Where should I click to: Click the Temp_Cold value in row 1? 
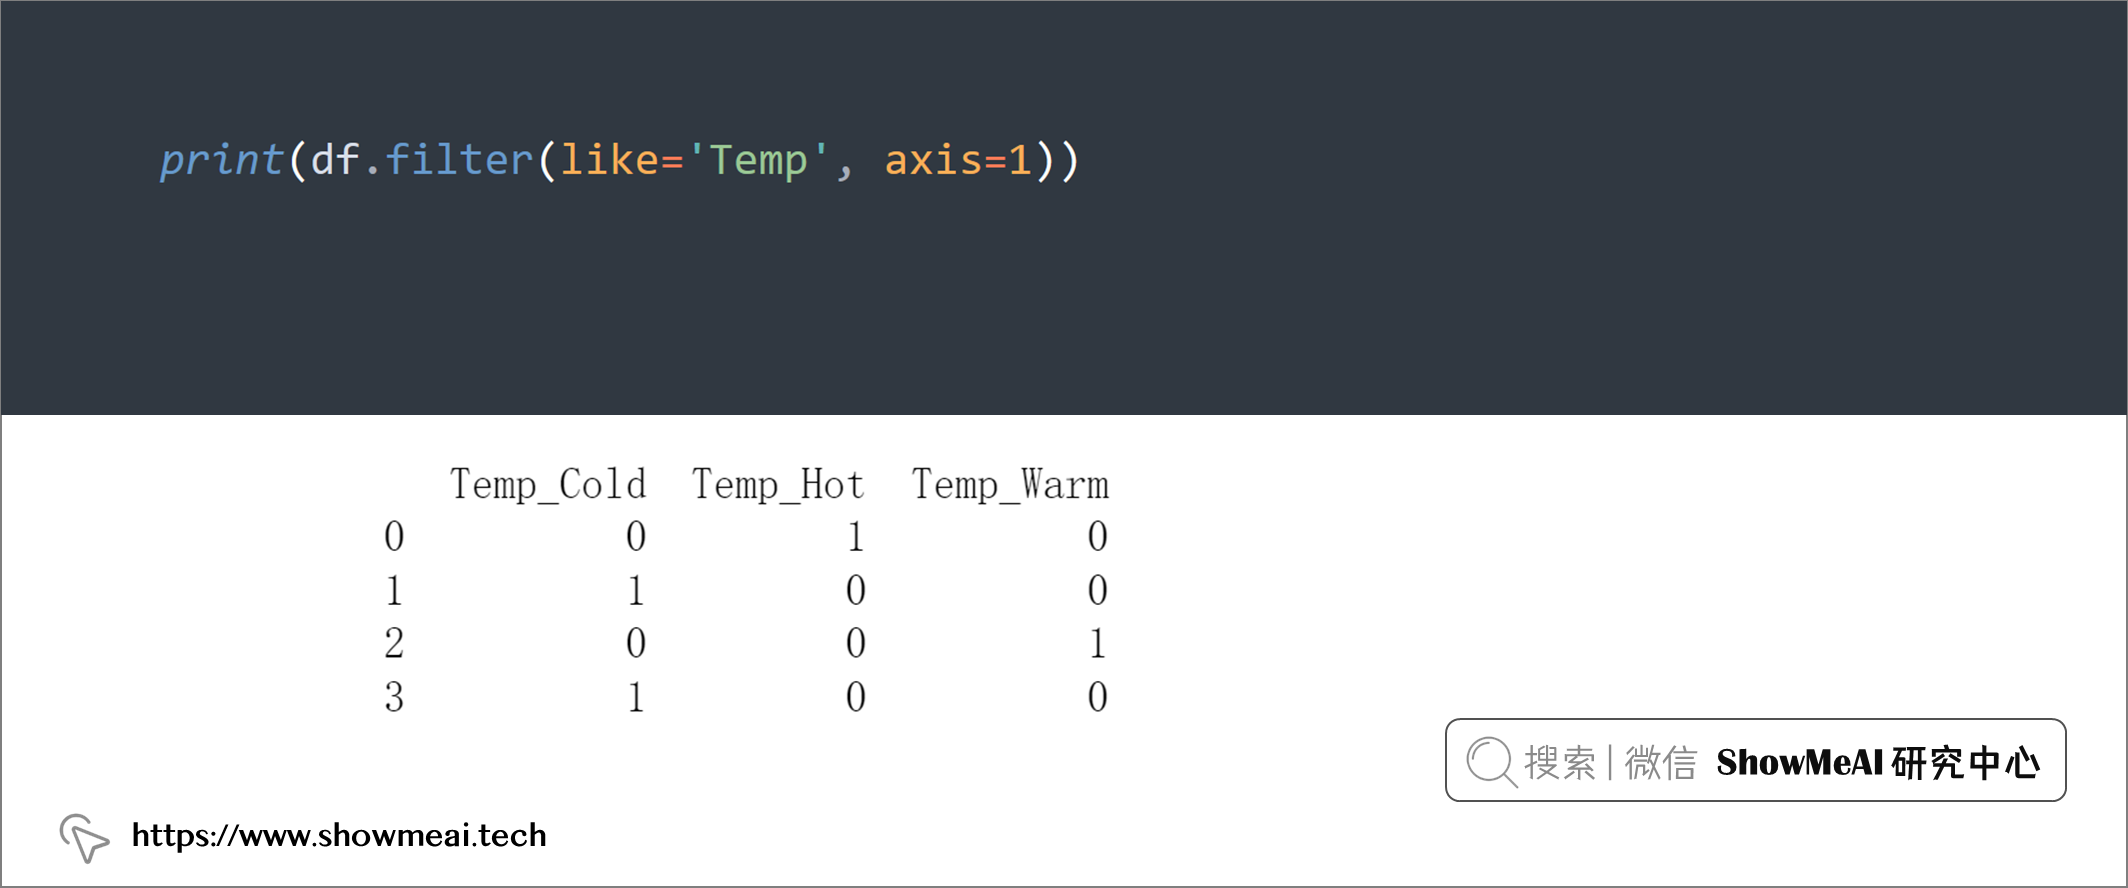pos(636,590)
